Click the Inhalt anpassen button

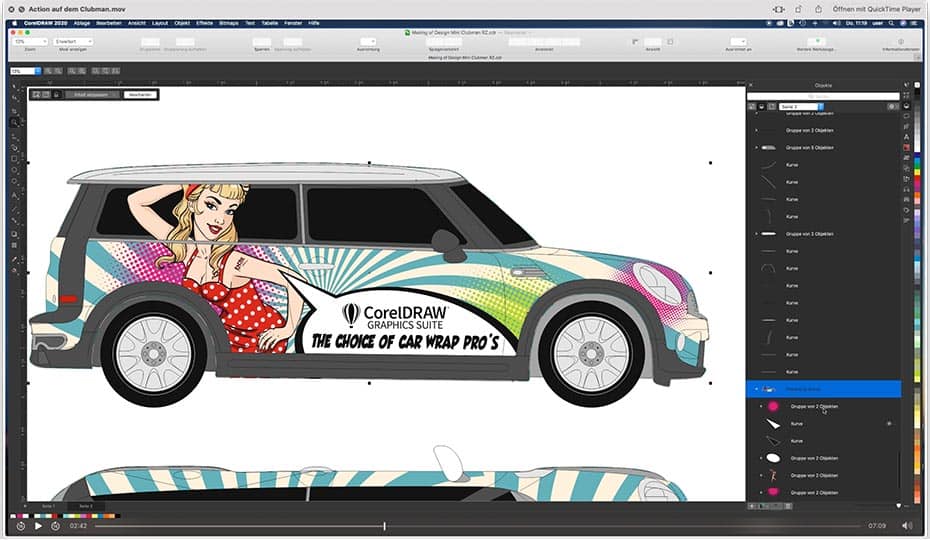coord(91,94)
